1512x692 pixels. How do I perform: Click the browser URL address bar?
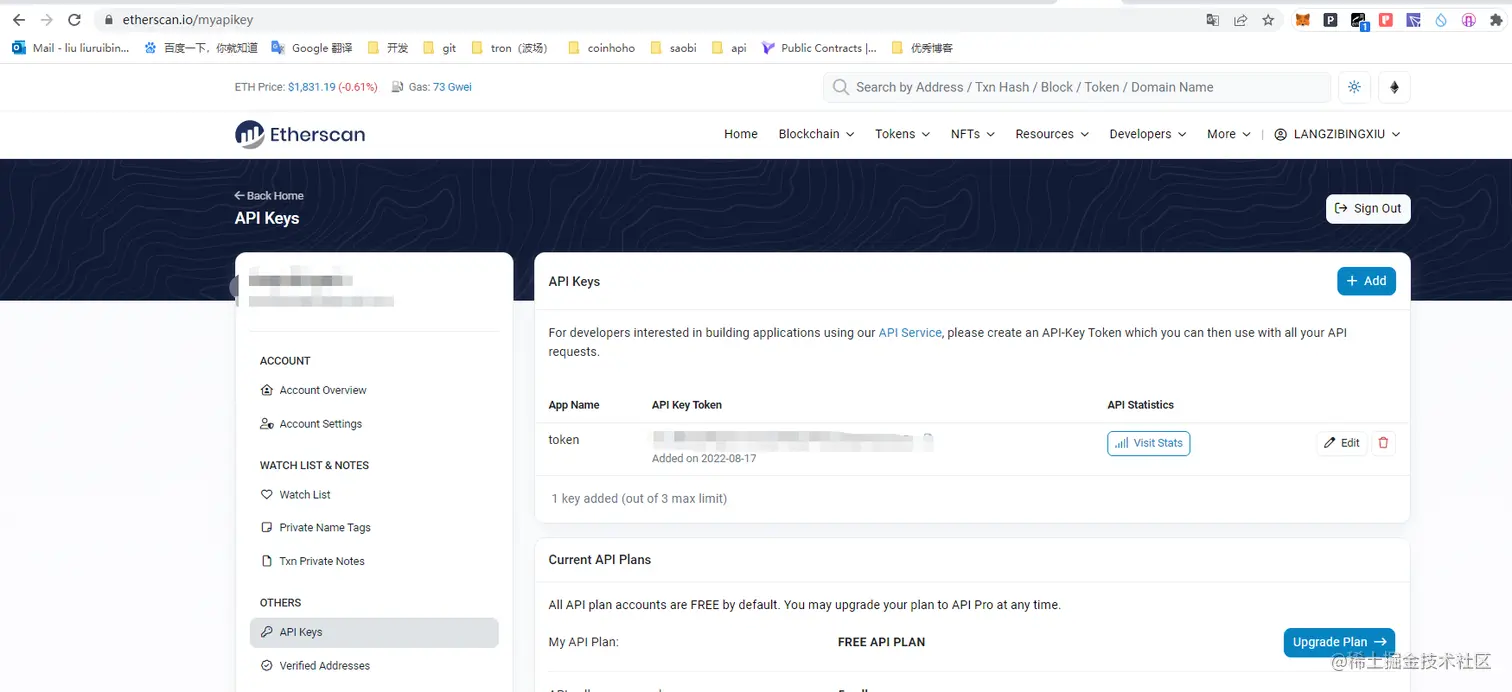pyautogui.click(x=640, y=19)
